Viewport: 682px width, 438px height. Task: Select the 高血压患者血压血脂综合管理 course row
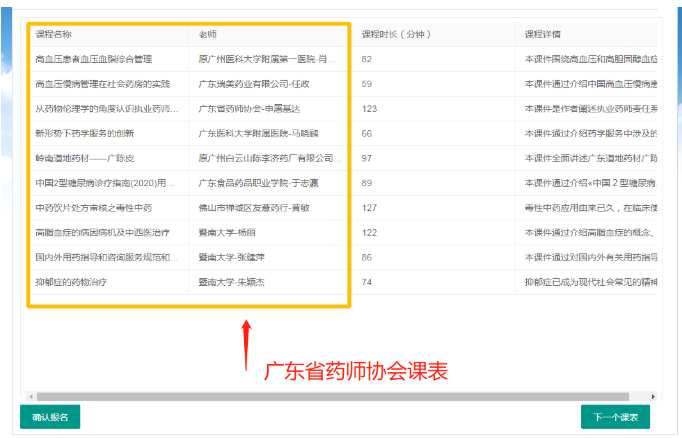click(93, 59)
